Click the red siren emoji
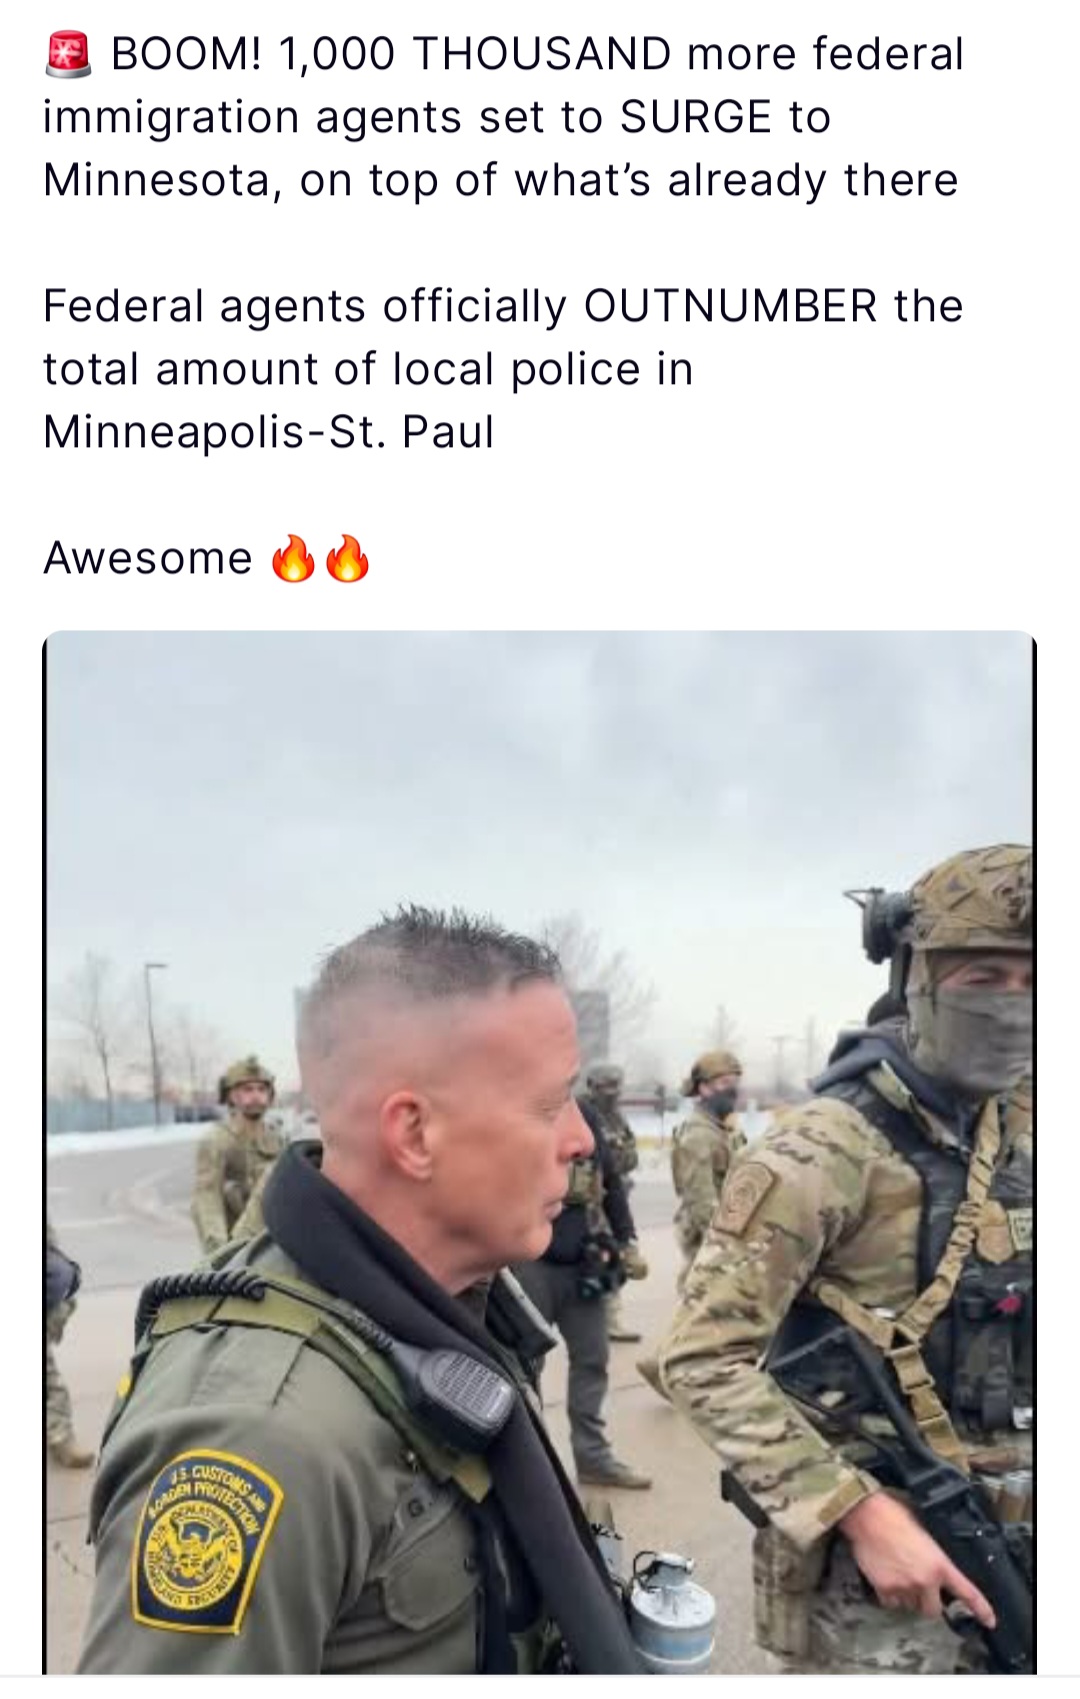The image size is (1080, 1699). tap(68, 54)
